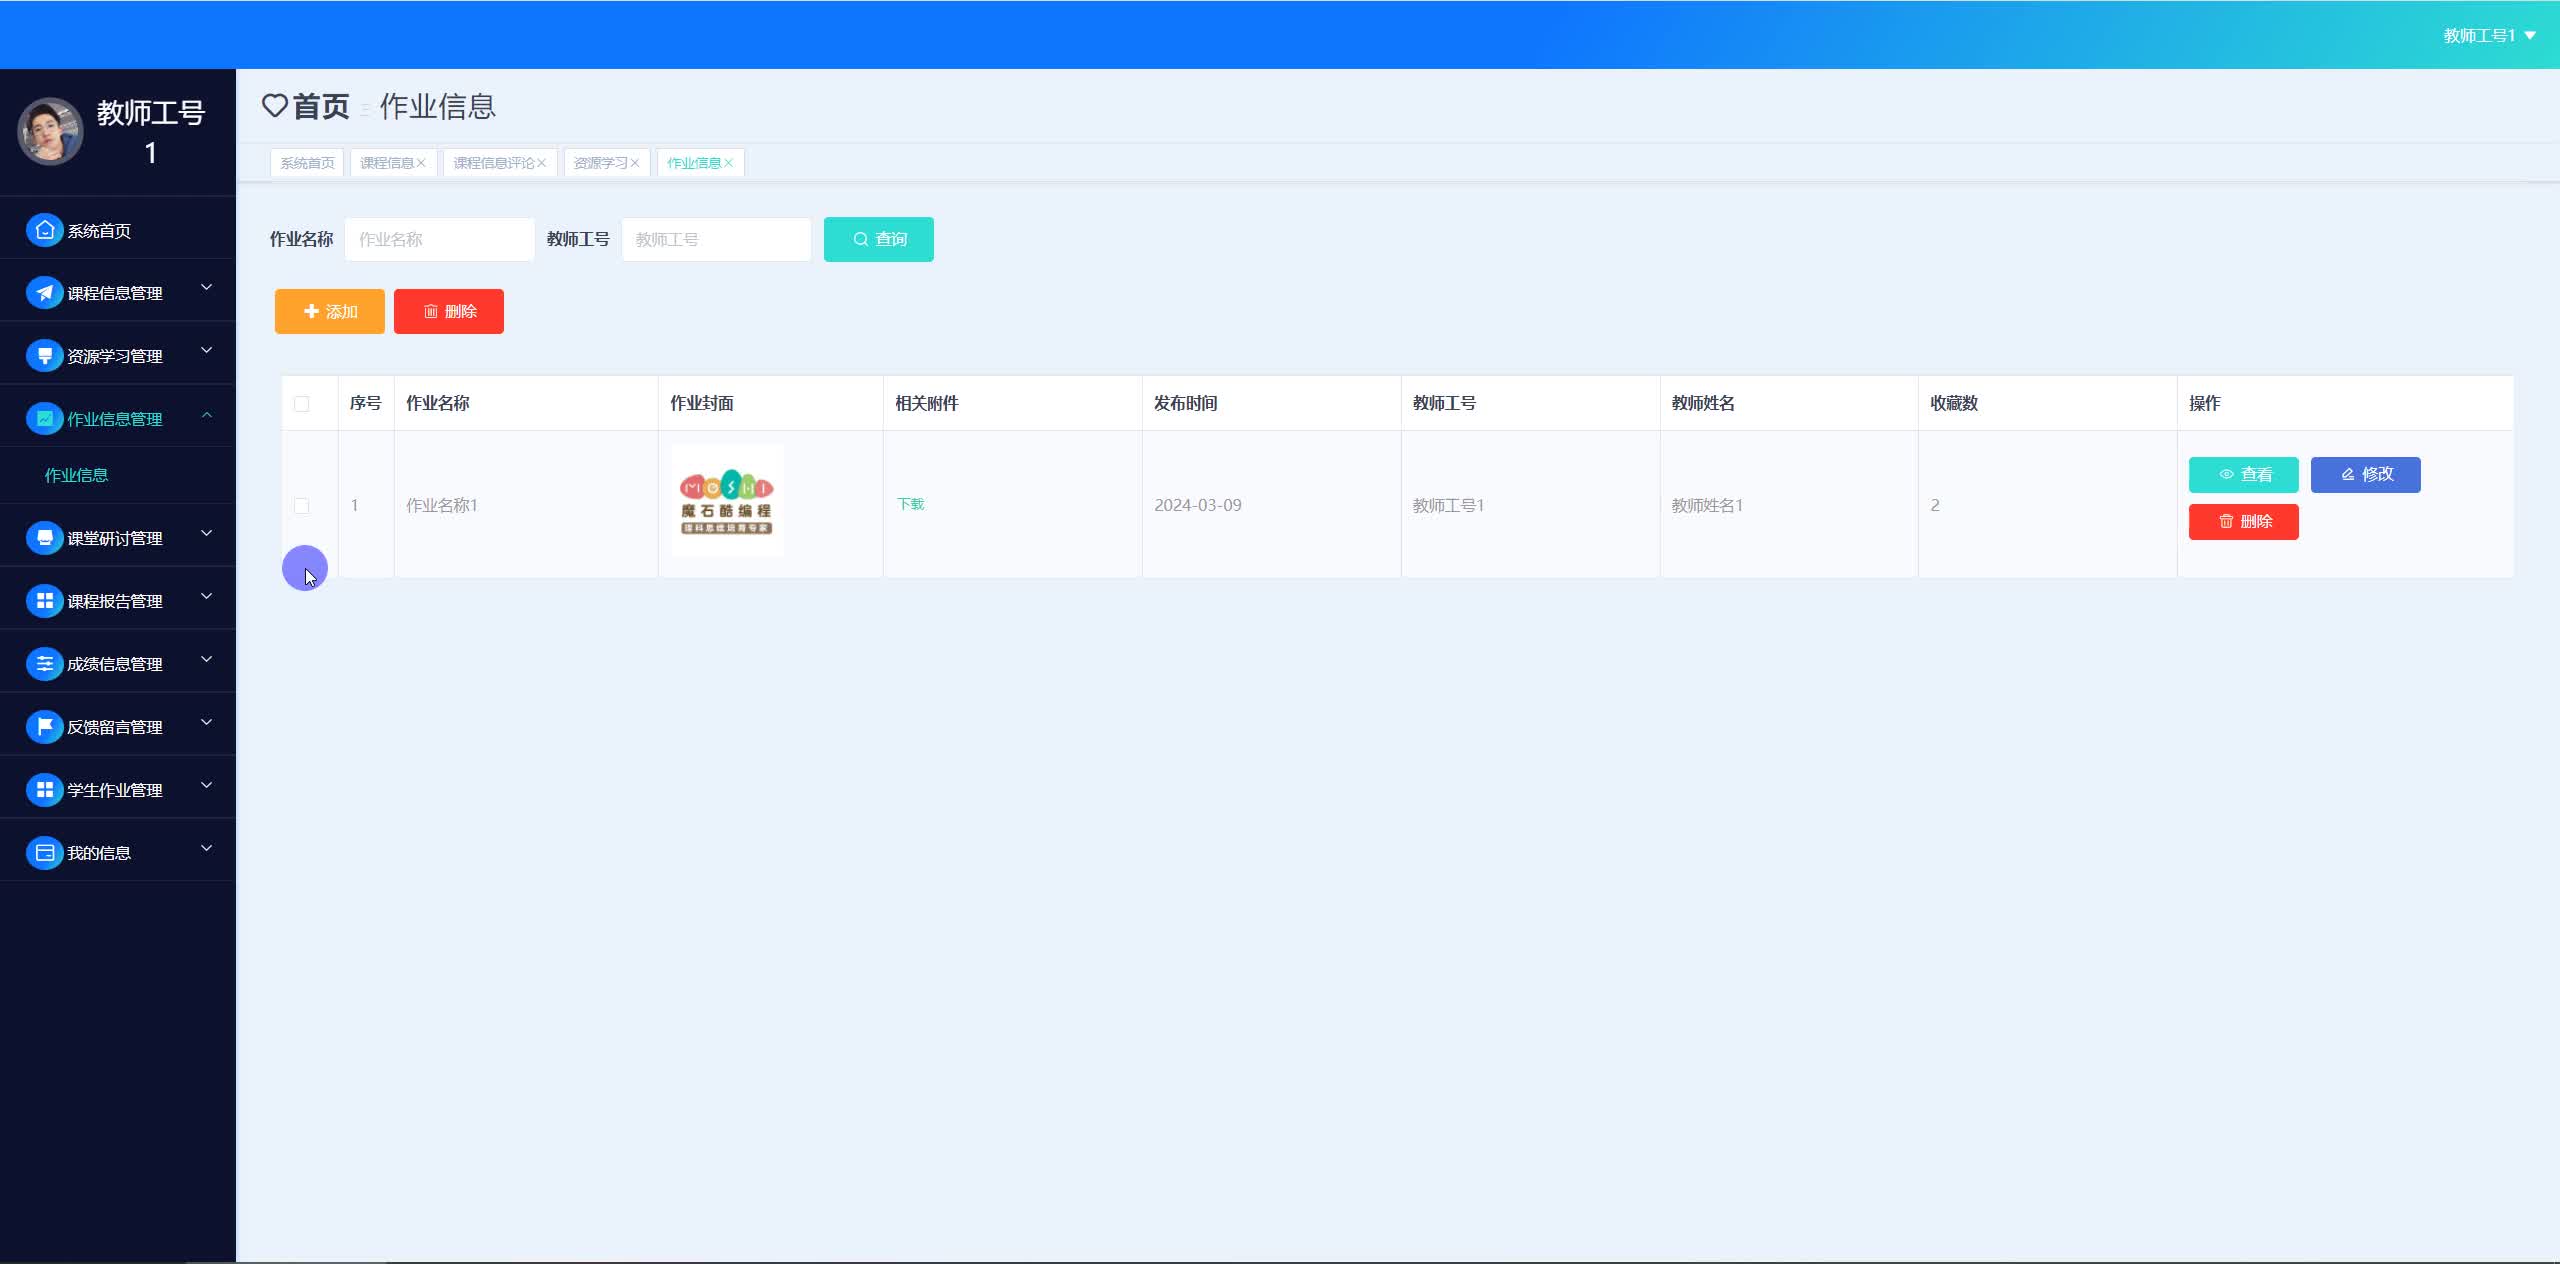Expand the 学生作业管理 chevron

tap(207, 786)
